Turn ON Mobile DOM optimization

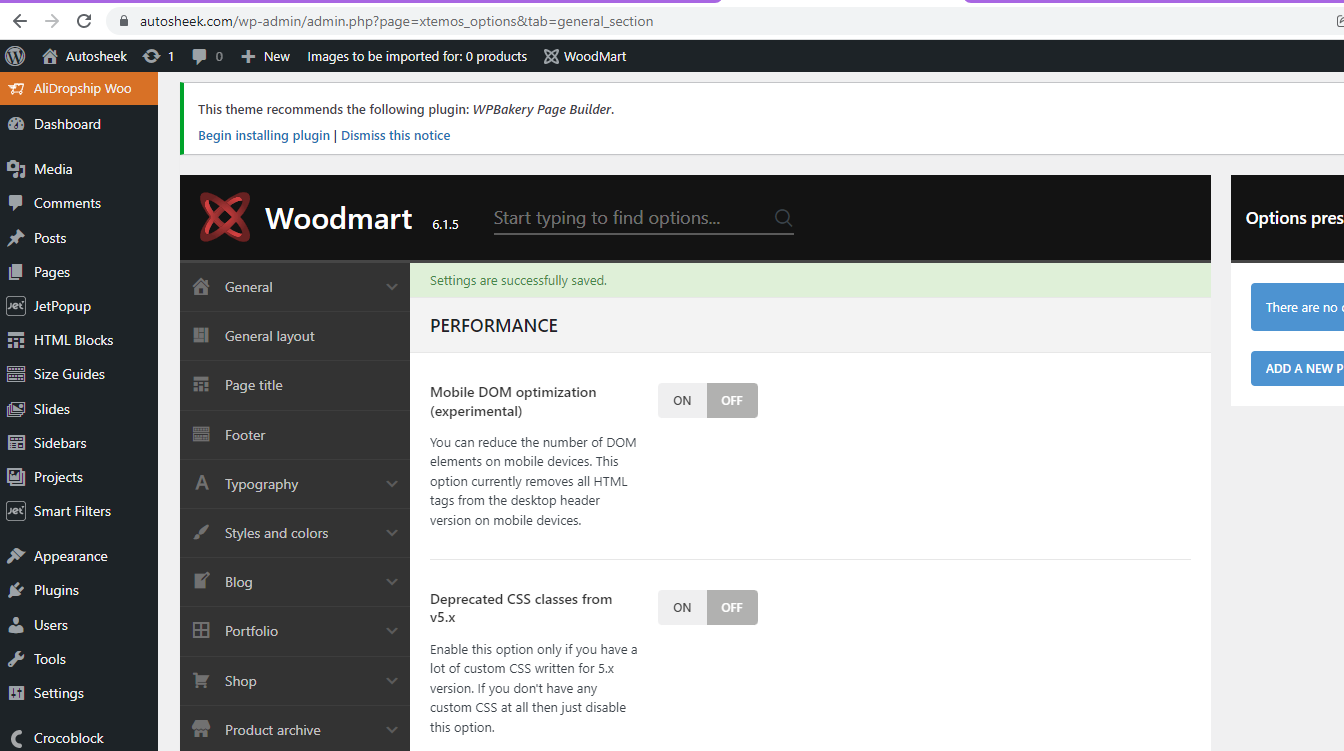pyautogui.click(x=682, y=400)
